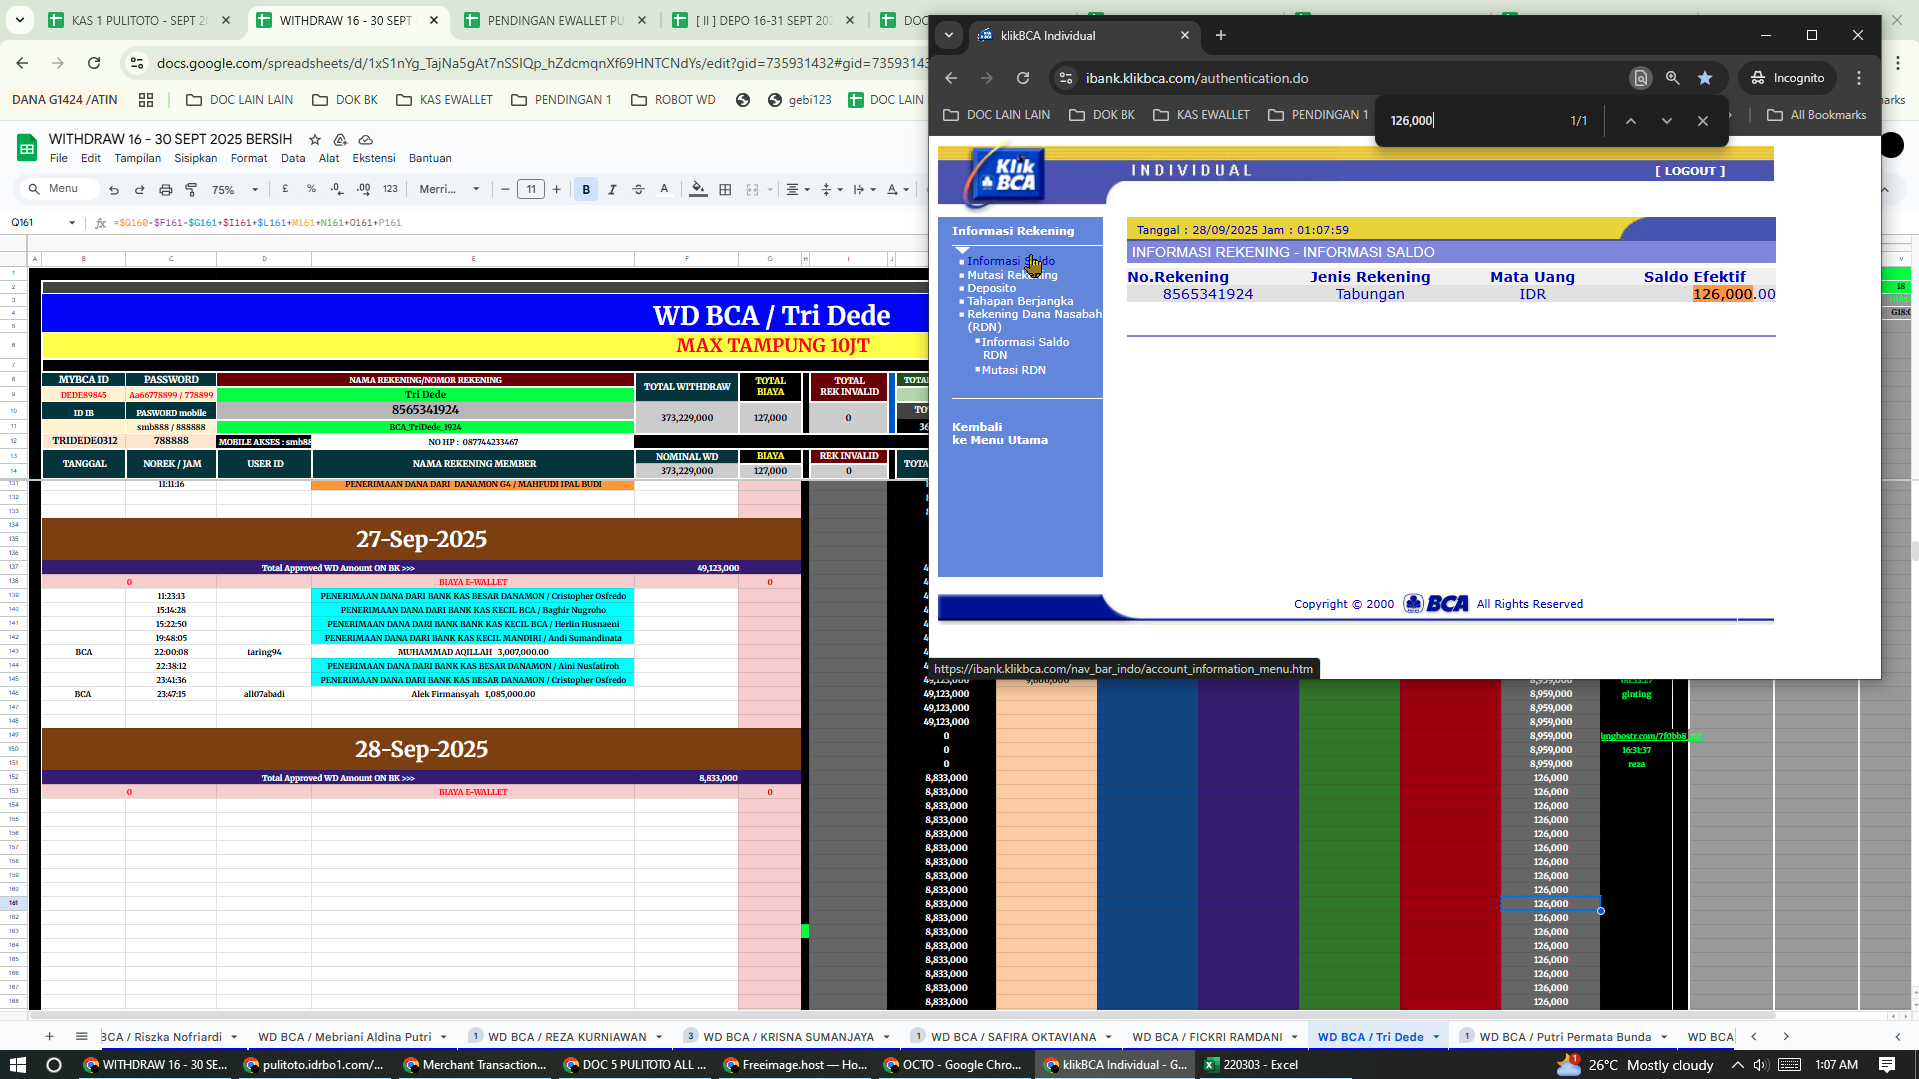
Task: Open the all sheets list icon
Action: pyautogui.click(x=82, y=1036)
